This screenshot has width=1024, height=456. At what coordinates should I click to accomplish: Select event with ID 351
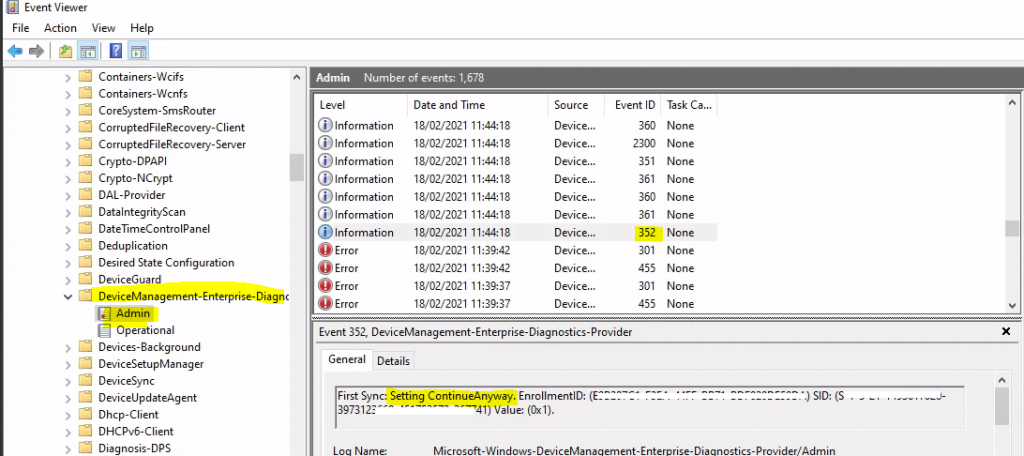(x=516, y=161)
